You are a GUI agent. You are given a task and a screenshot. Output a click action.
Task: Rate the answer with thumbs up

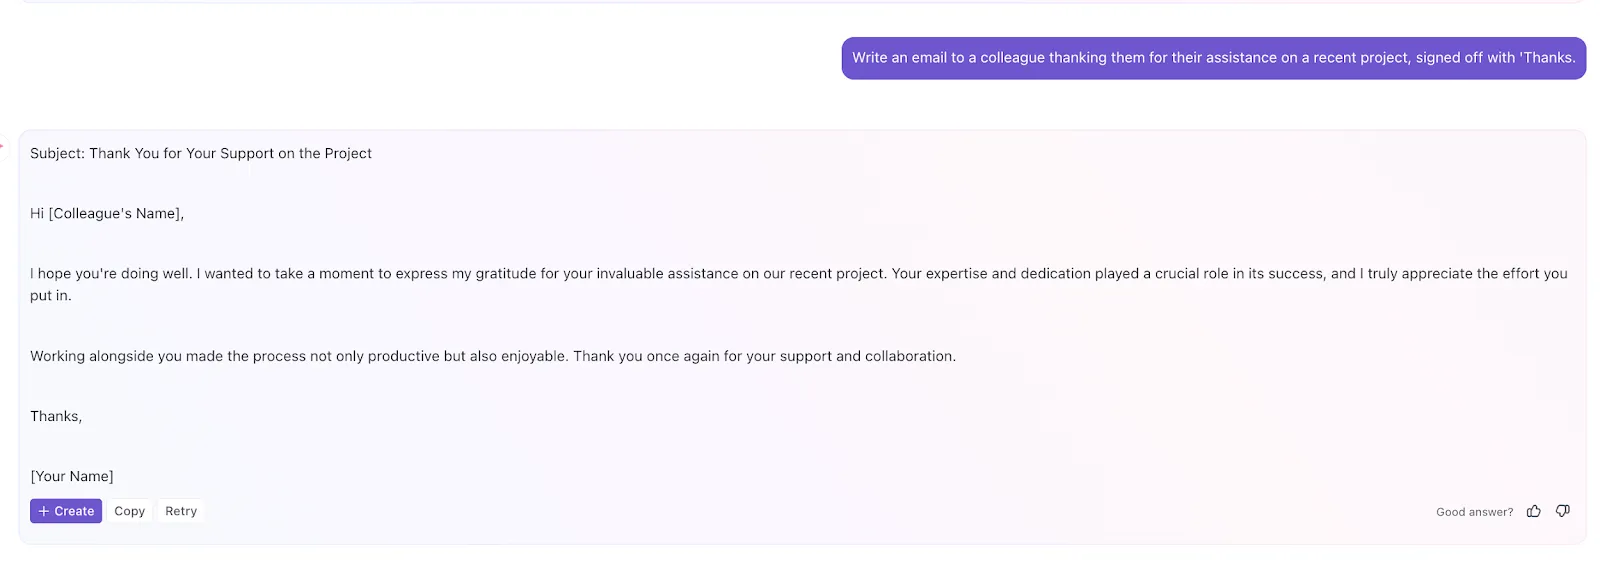tap(1533, 511)
